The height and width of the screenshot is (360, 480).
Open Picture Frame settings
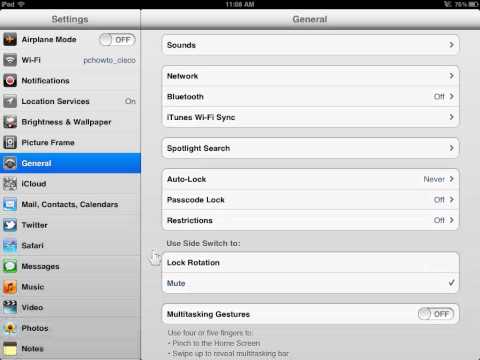click(x=70, y=143)
